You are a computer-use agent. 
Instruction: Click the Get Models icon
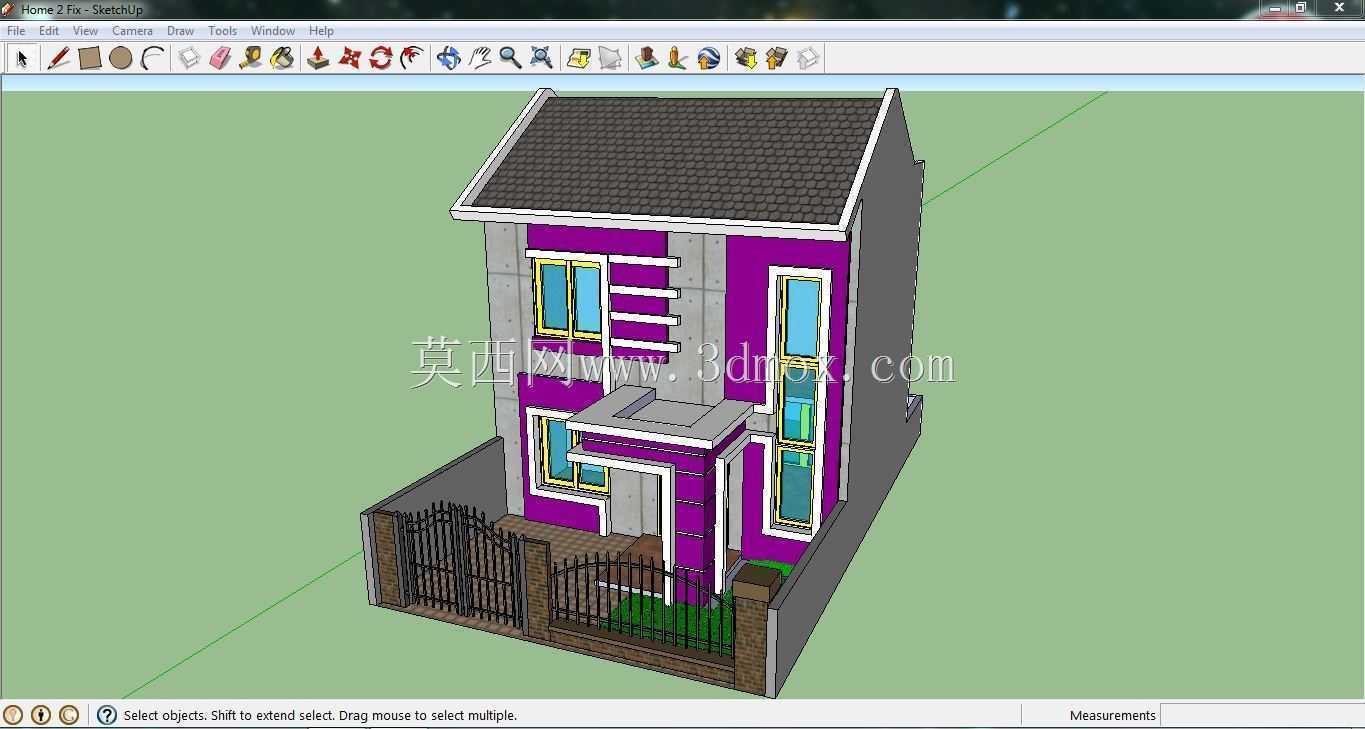[745, 58]
